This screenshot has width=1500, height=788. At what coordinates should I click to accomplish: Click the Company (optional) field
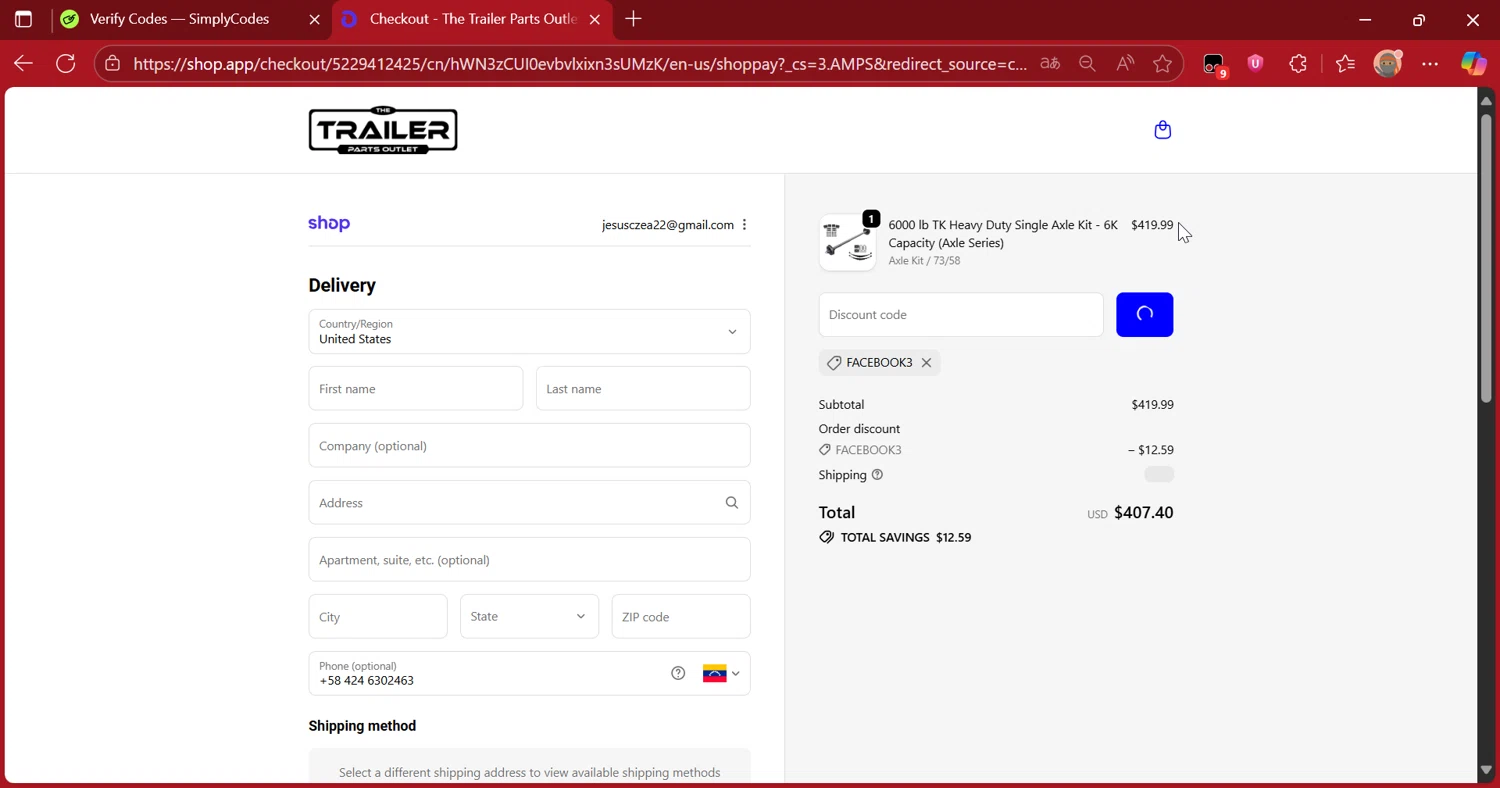click(x=529, y=446)
